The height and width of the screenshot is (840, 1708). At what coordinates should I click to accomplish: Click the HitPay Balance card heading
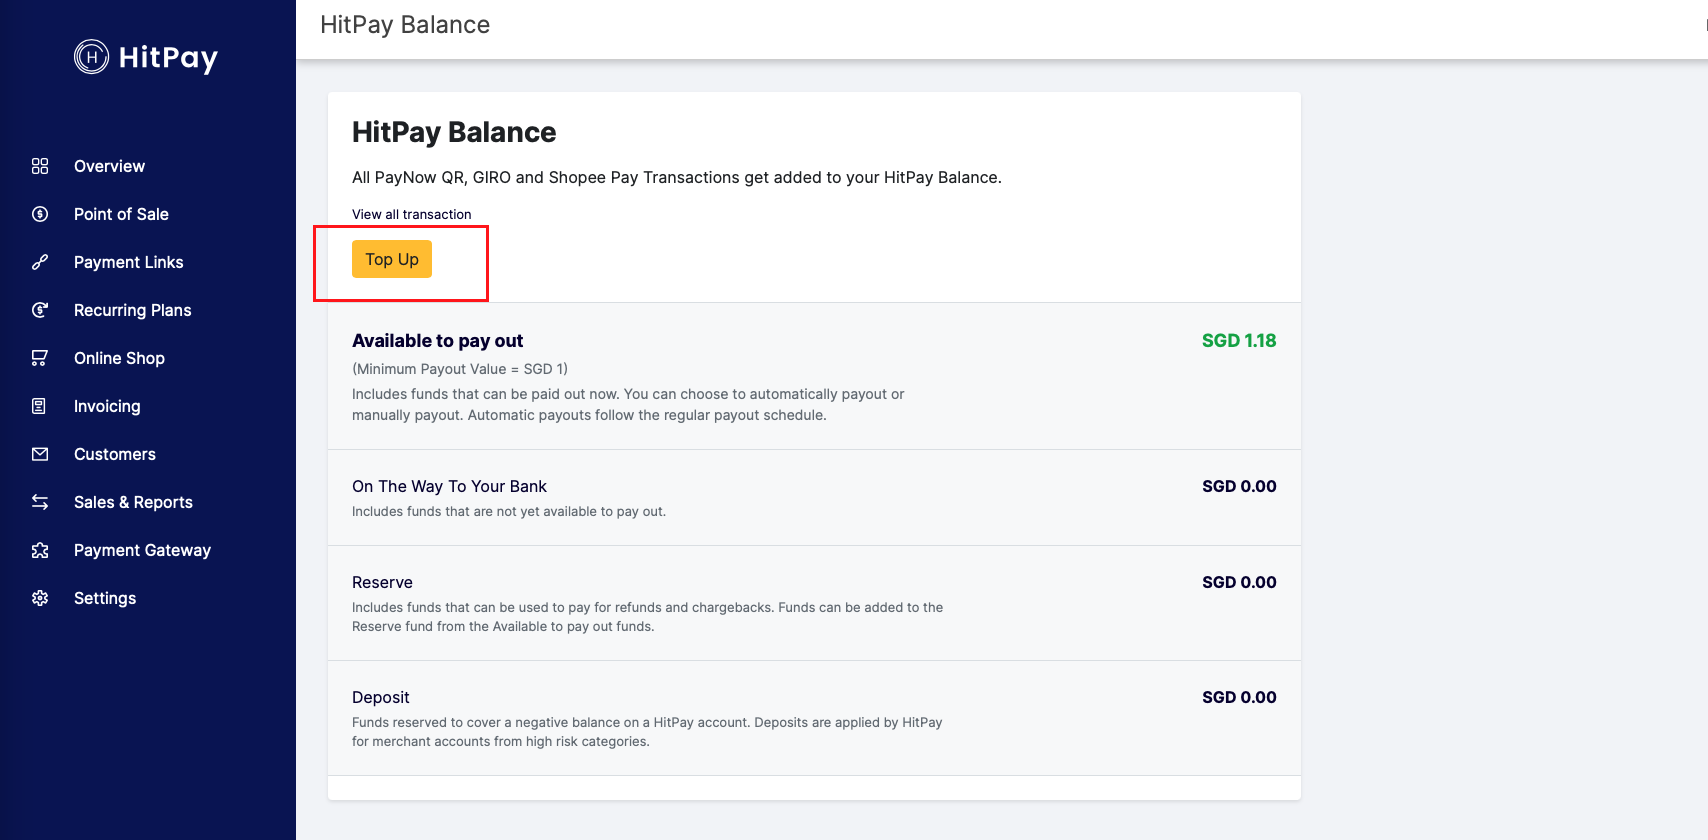tap(454, 132)
